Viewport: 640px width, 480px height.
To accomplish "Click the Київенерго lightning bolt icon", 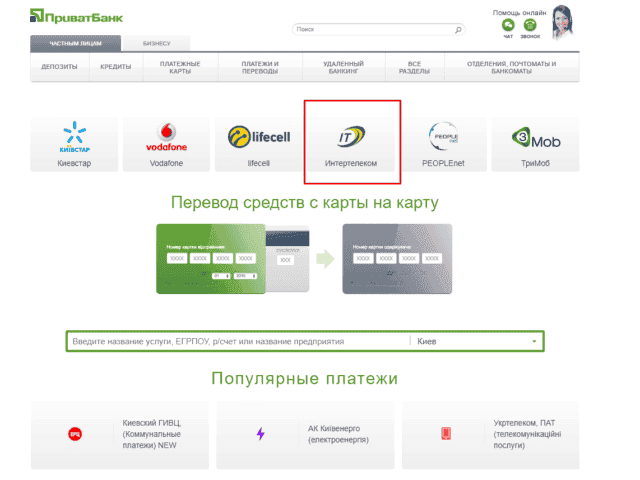I will 260,433.
